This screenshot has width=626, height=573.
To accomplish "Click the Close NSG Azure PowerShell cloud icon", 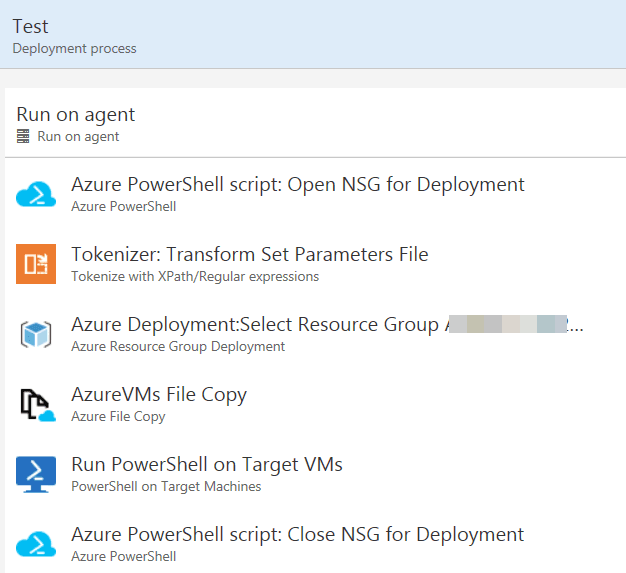I will (x=36, y=544).
